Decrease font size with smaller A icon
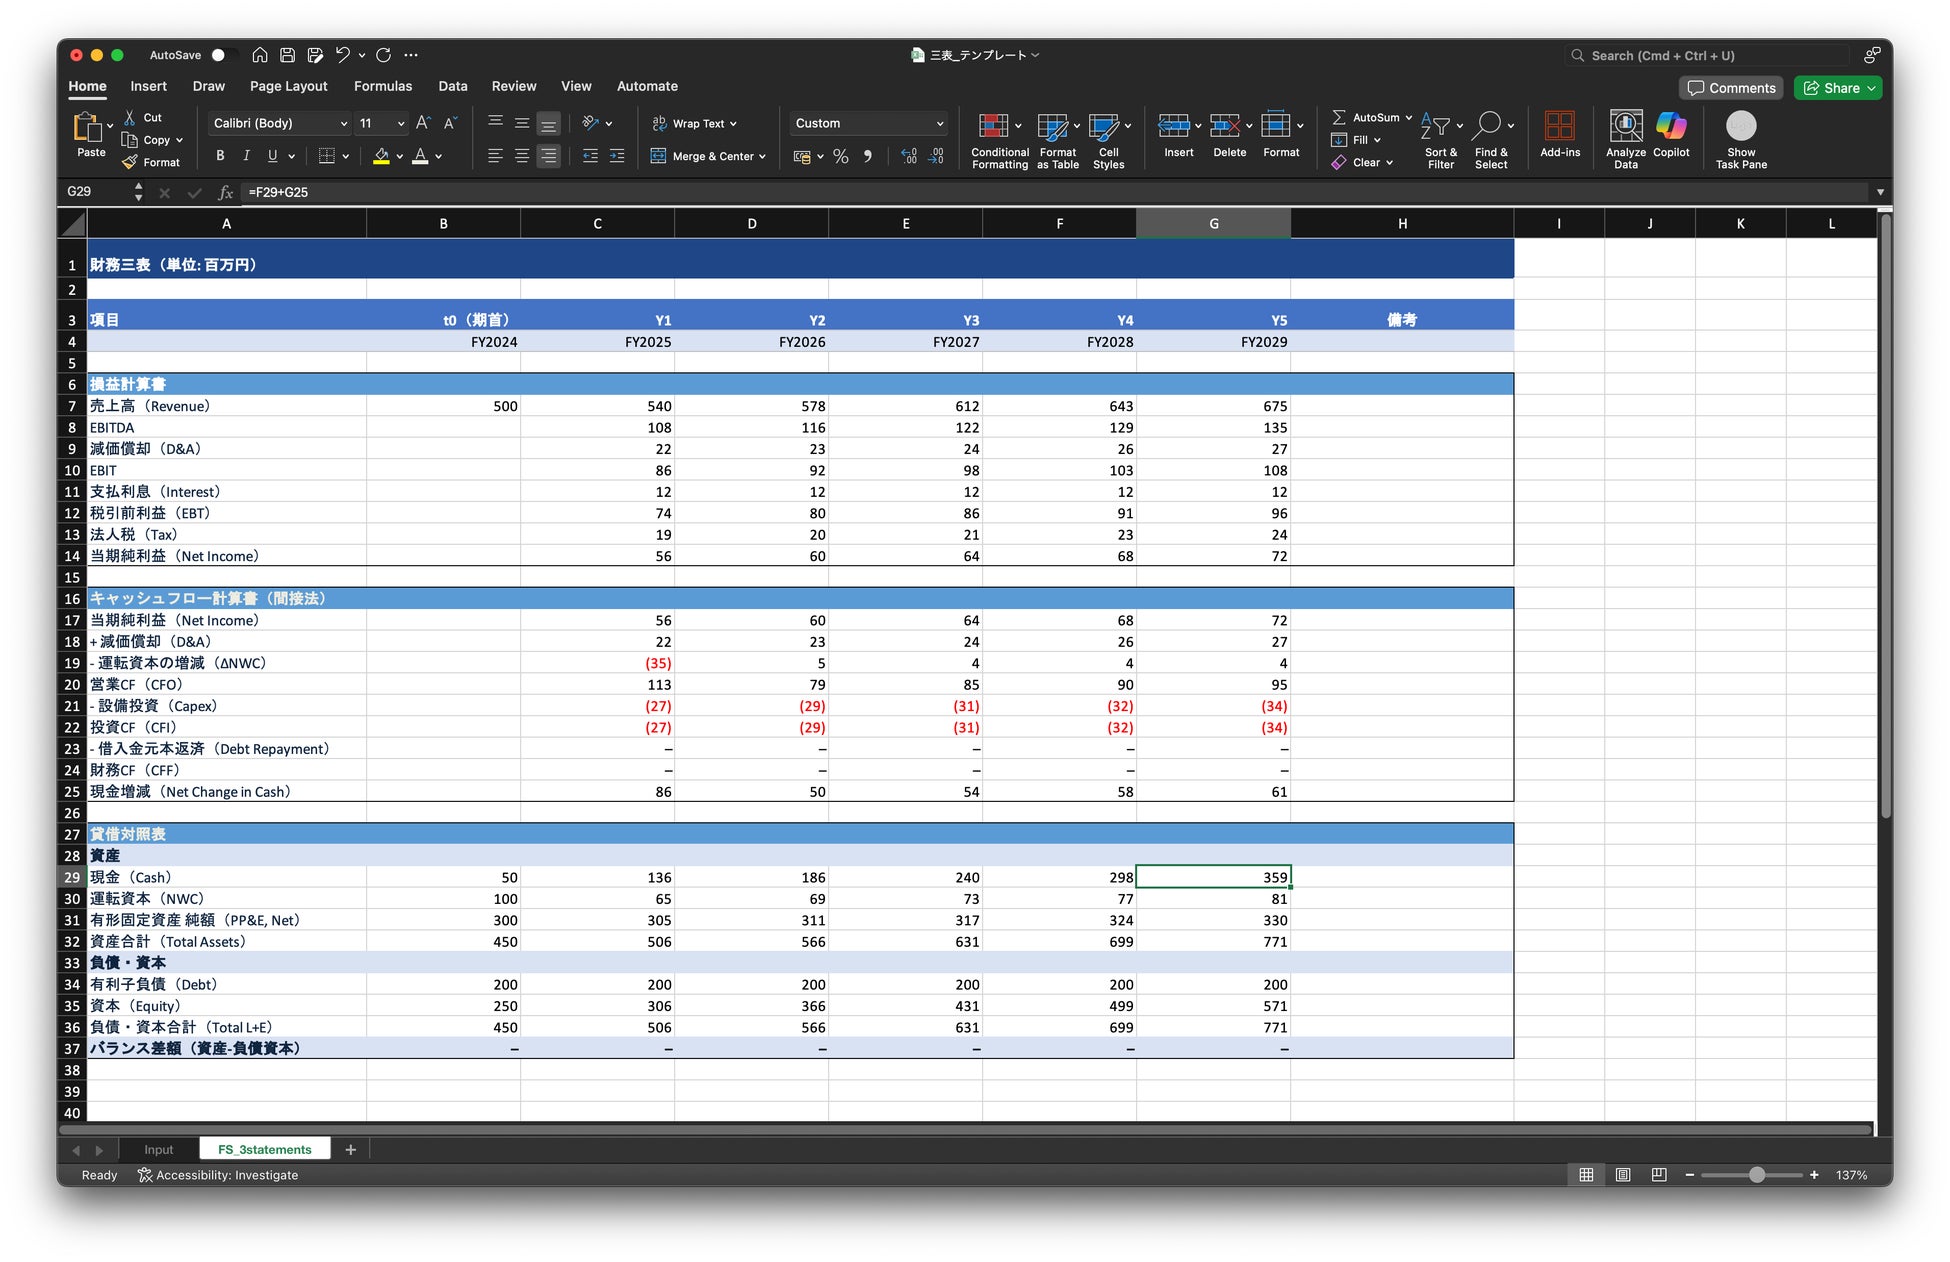This screenshot has width=1950, height=1262. (450, 123)
